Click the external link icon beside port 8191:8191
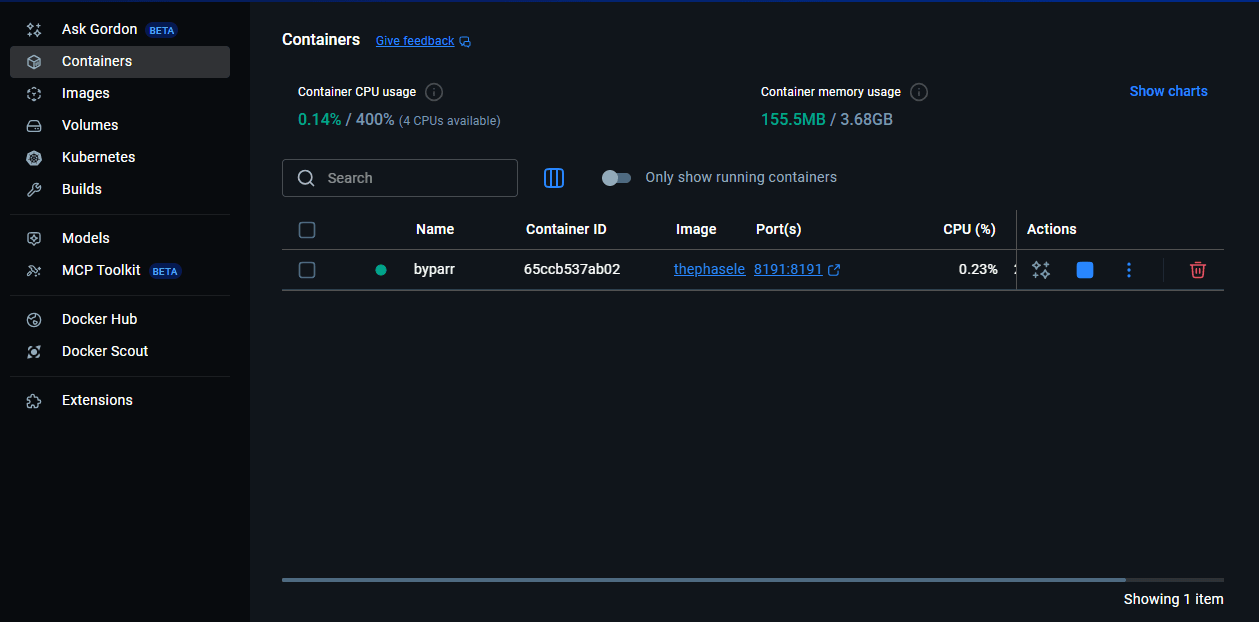This screenshot has width=1259, height=622. 834,270
